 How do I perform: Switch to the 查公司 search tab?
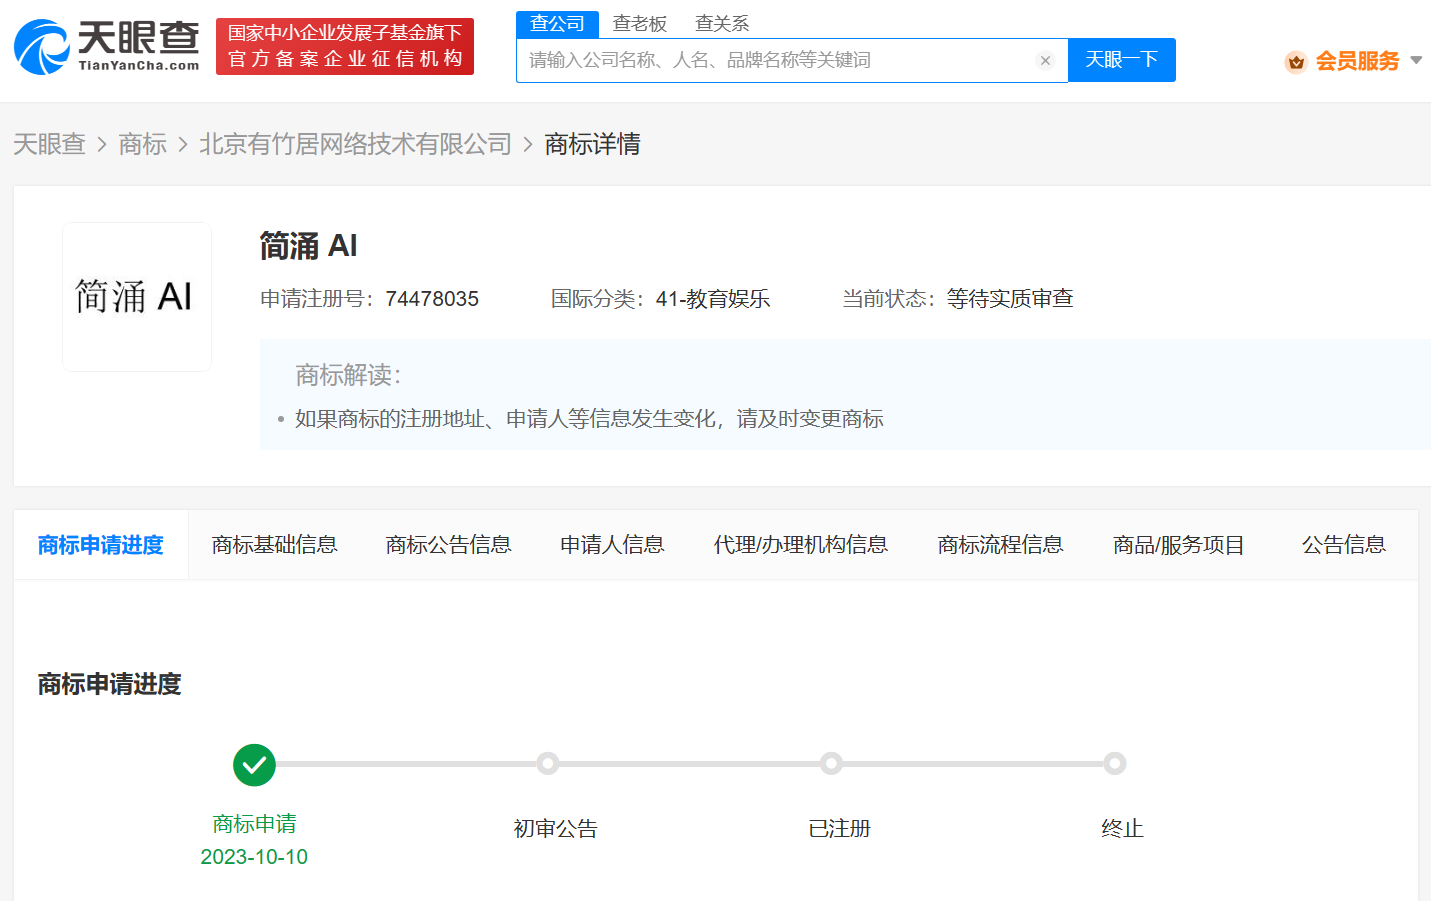(x=557, y=24)
